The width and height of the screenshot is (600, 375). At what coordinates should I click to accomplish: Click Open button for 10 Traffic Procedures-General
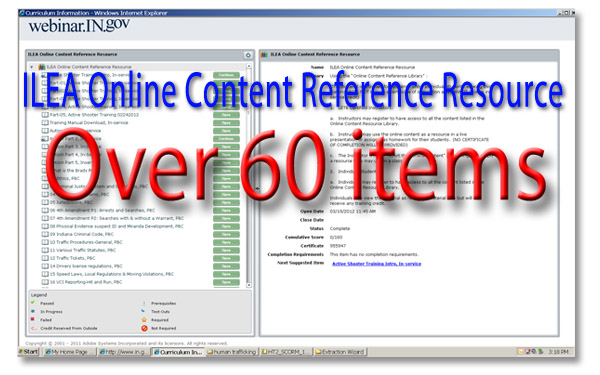(x=226, y=242)
